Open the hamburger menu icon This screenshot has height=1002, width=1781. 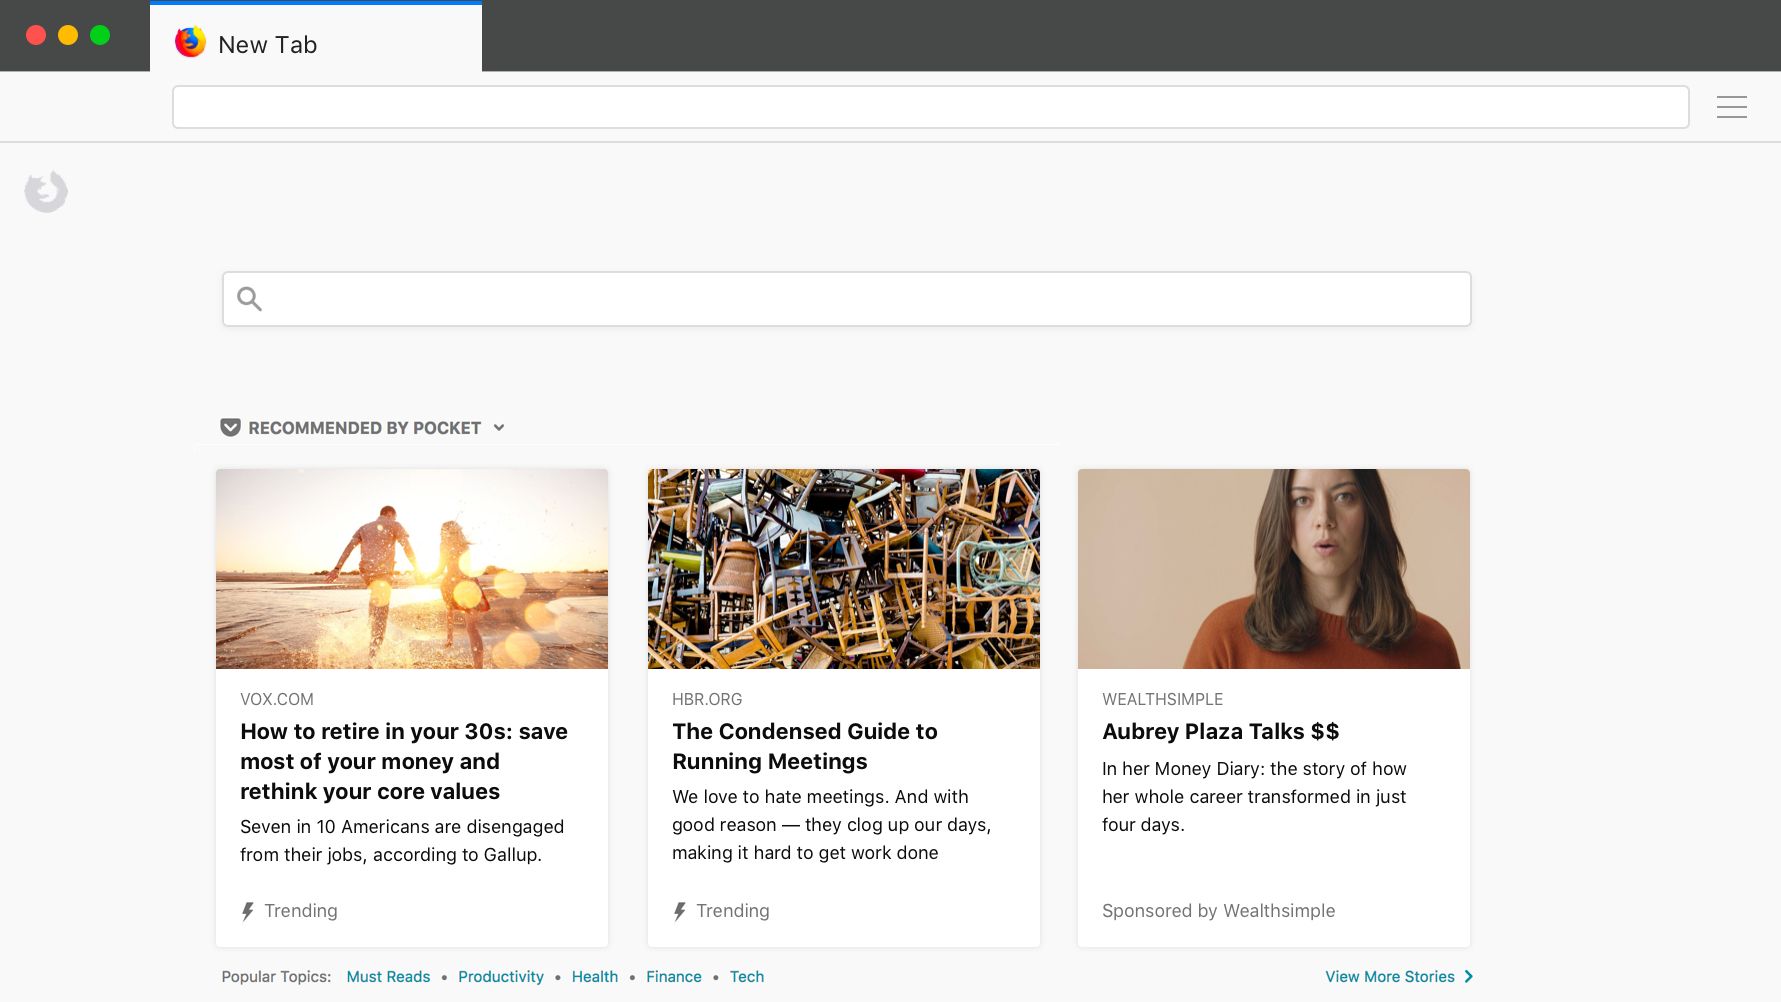1731,107
